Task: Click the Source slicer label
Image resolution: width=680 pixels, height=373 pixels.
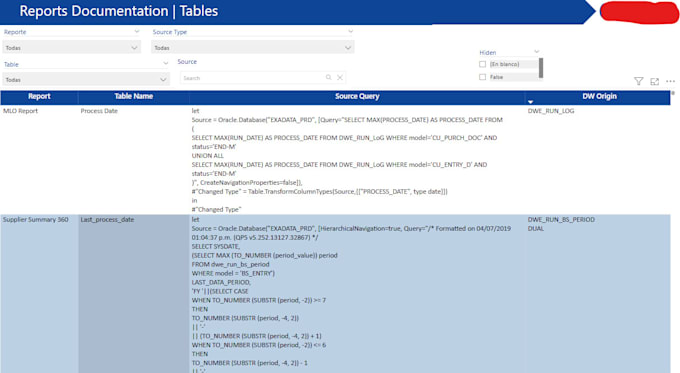Action: (x=187, y=62)
